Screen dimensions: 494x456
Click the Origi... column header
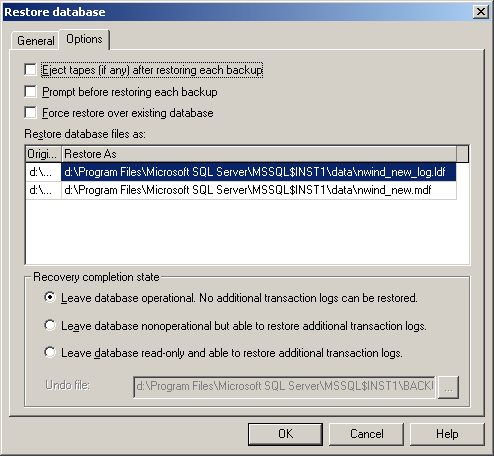click(43, 154)
